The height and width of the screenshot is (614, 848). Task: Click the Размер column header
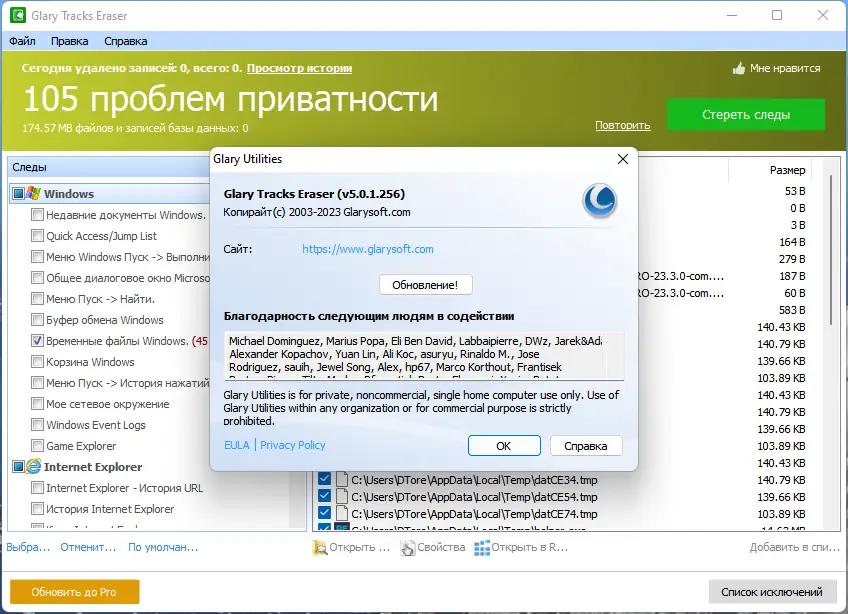(787, 170)
